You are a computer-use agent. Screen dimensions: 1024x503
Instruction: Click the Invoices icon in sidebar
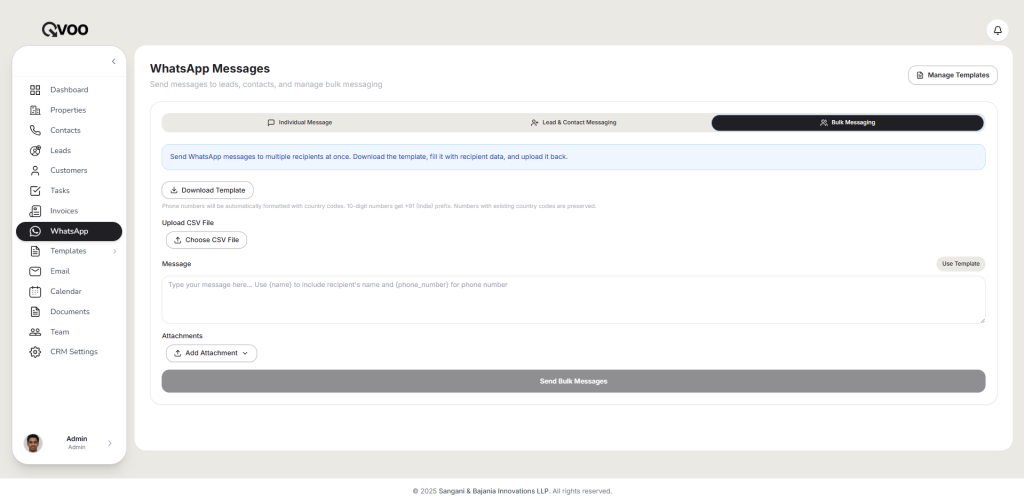pos(35,211)
